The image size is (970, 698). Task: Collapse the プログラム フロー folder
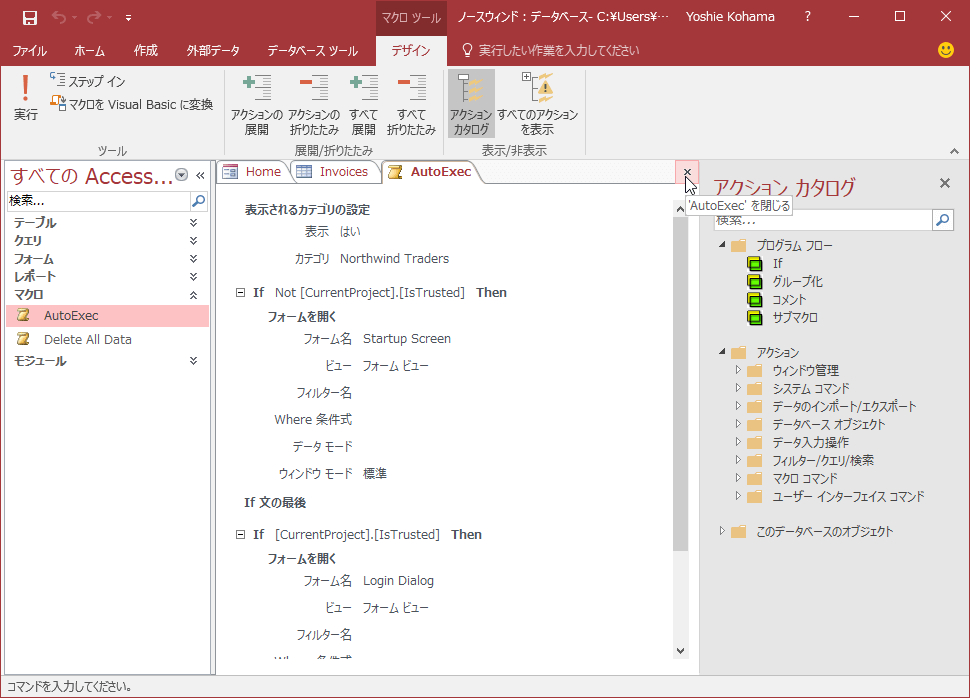pos(722,245)
